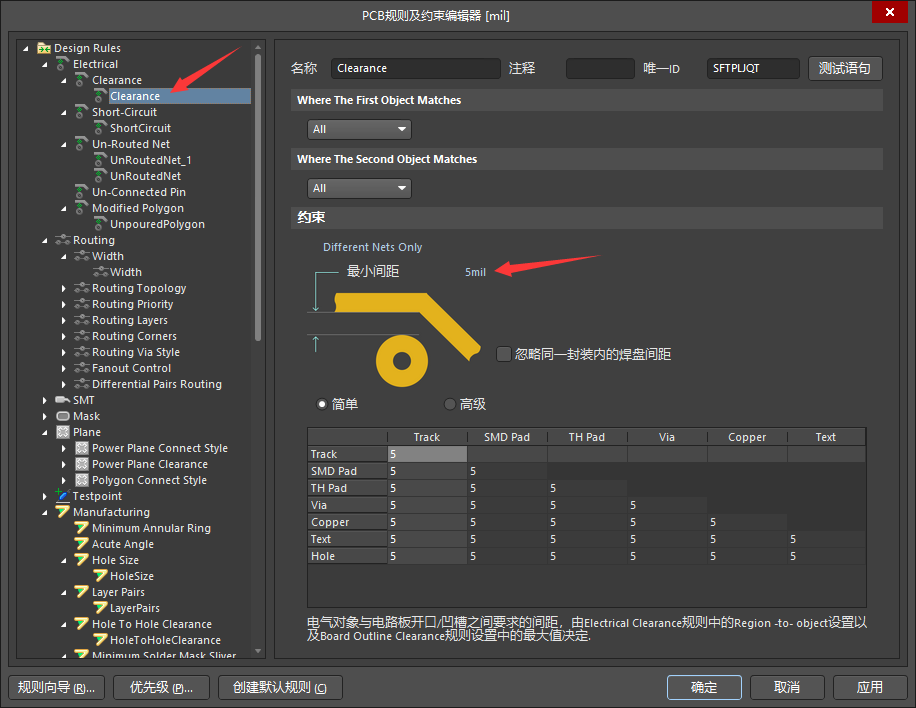916x708 pixels.
Task: Select the 高级 (advanced) radio button
Action: [450, 404]
